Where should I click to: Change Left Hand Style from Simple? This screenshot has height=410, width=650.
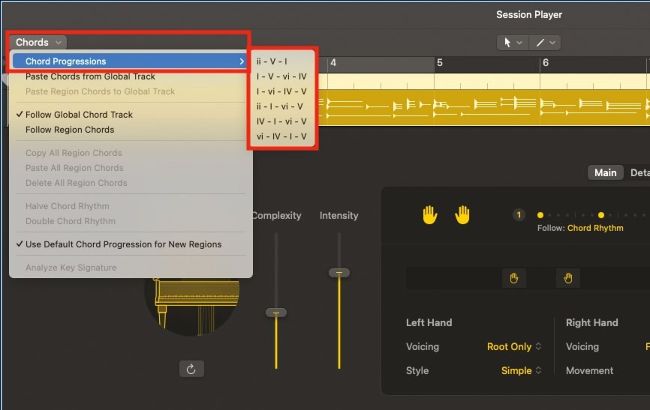pyautogui.click(x=521, y=370)
